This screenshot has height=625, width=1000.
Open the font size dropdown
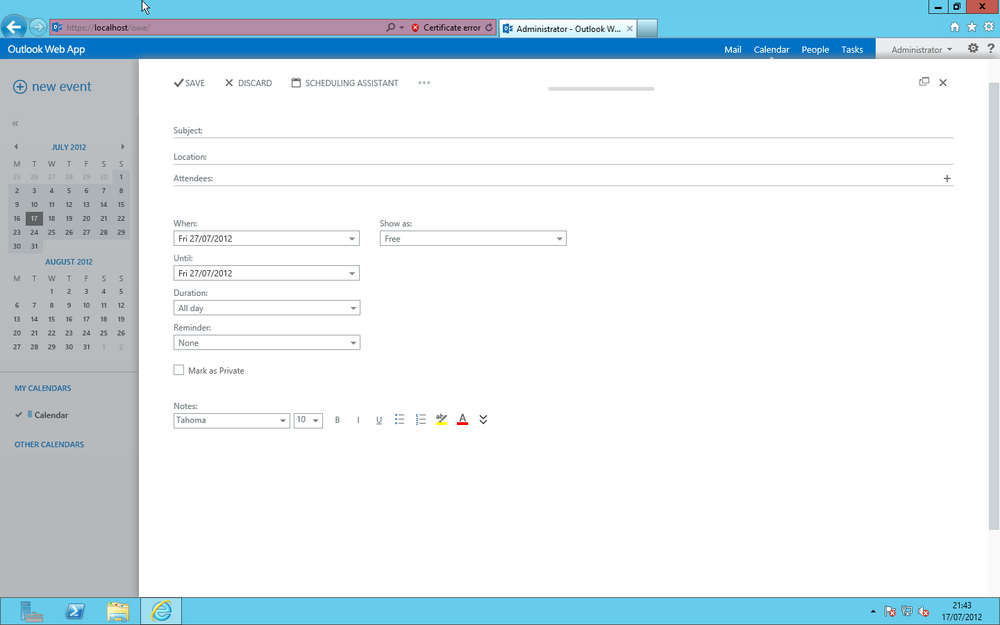click(308, 420)
